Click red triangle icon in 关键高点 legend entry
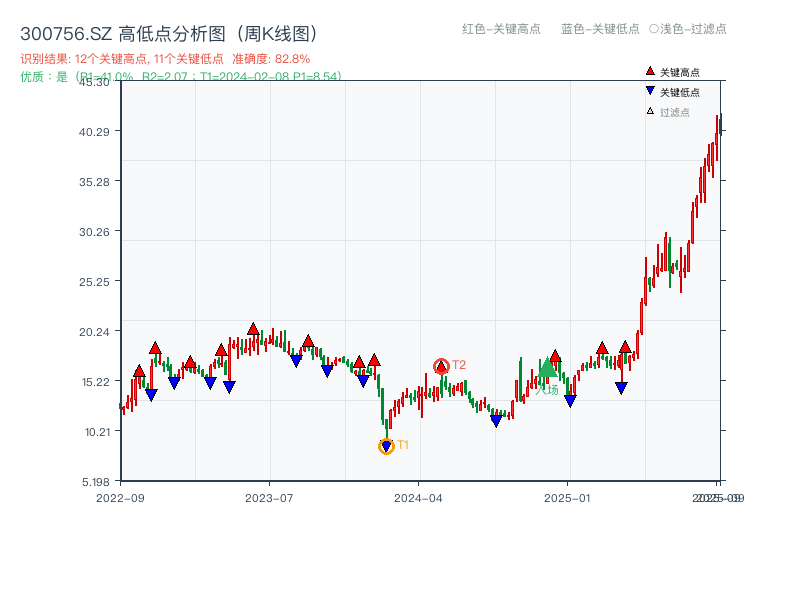Image resolution: width=800 pixels, height=600 pixels. click(650, 71)
